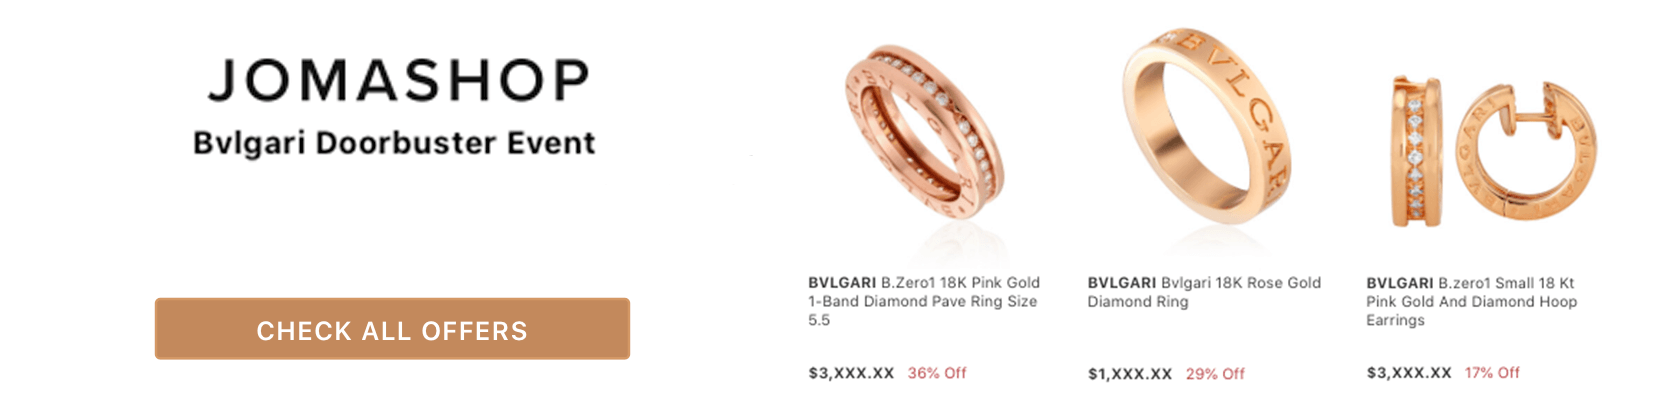Click BVLGARI brand name on second product
The width and height of the screenshot is (1665, 418).
(x=1122, y=283)
